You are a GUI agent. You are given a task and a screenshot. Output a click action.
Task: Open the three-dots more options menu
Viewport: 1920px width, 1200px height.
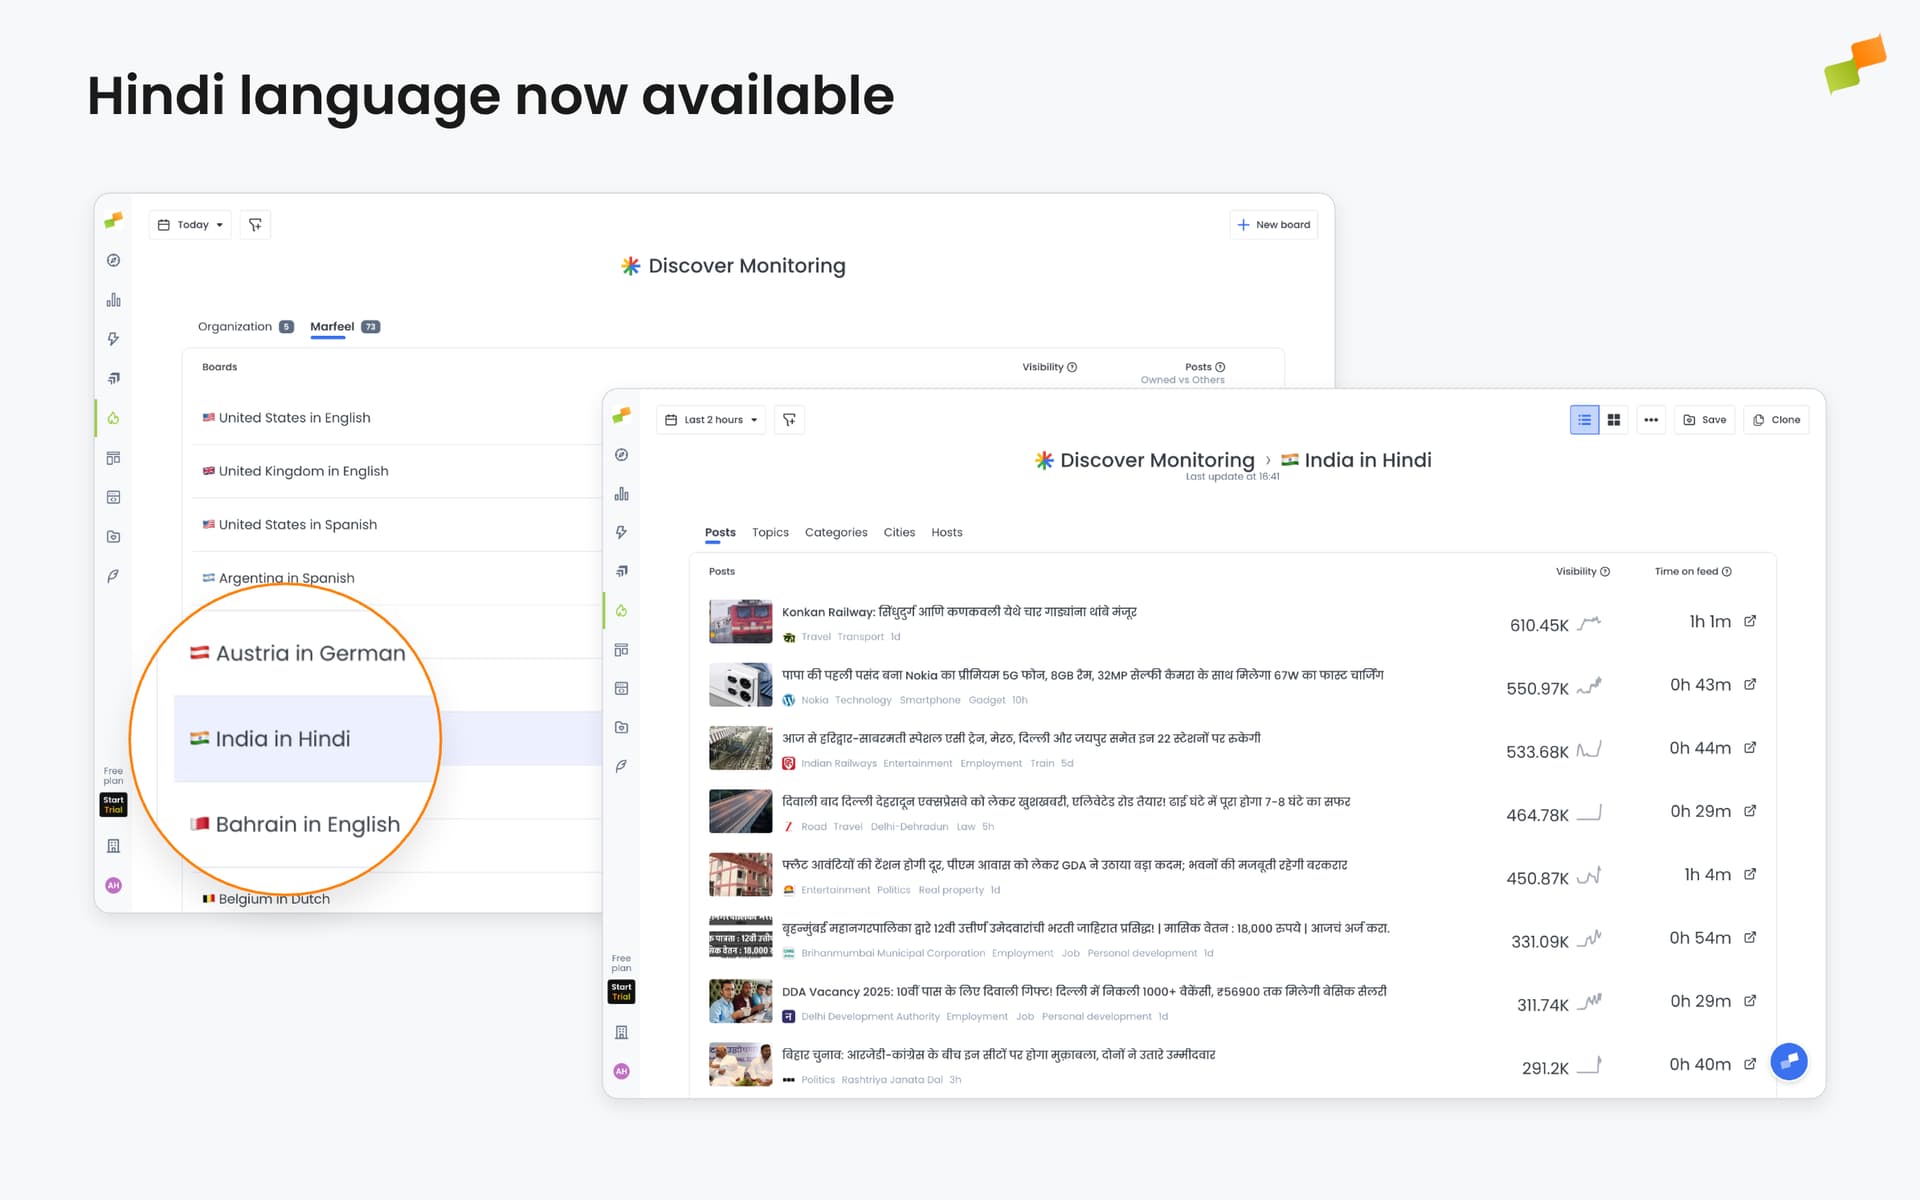click(1651, 420)
